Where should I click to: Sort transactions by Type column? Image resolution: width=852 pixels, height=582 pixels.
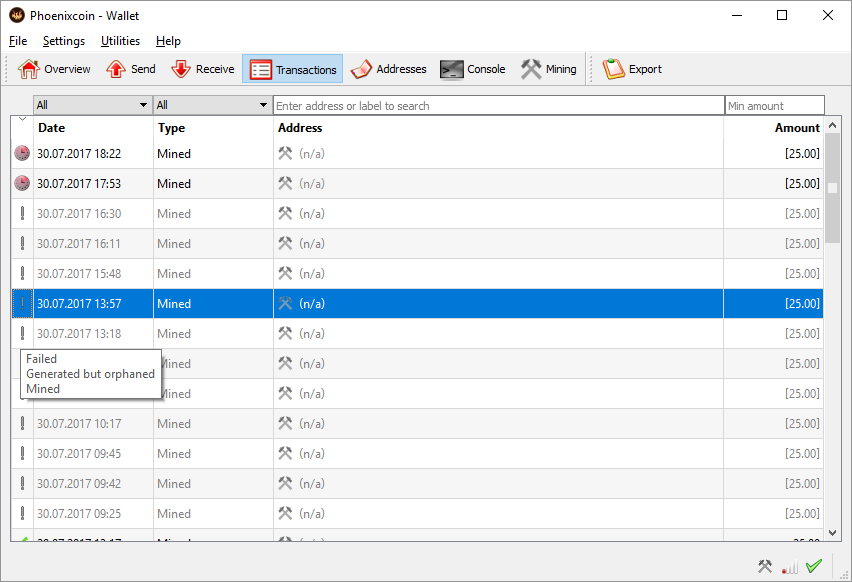click(x=171, y=128)
